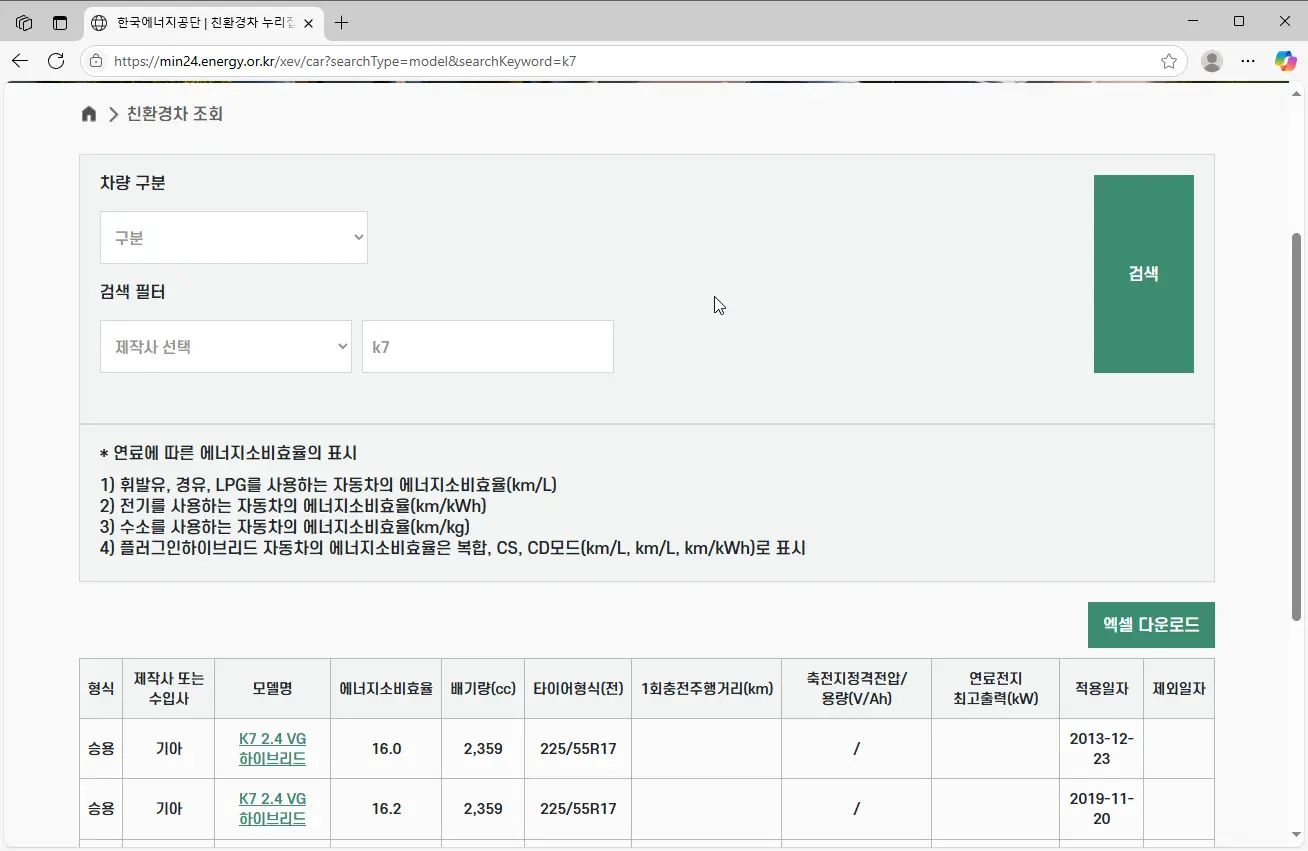Go back with the browser back arrow
1308x851 pixels.
tap(20, 61)
